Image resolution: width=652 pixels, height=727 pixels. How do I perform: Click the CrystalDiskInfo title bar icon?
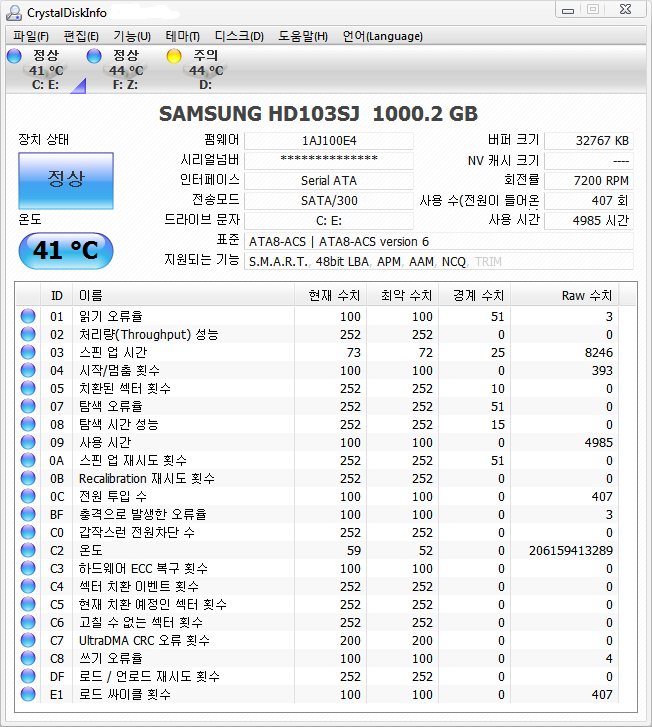14,13
